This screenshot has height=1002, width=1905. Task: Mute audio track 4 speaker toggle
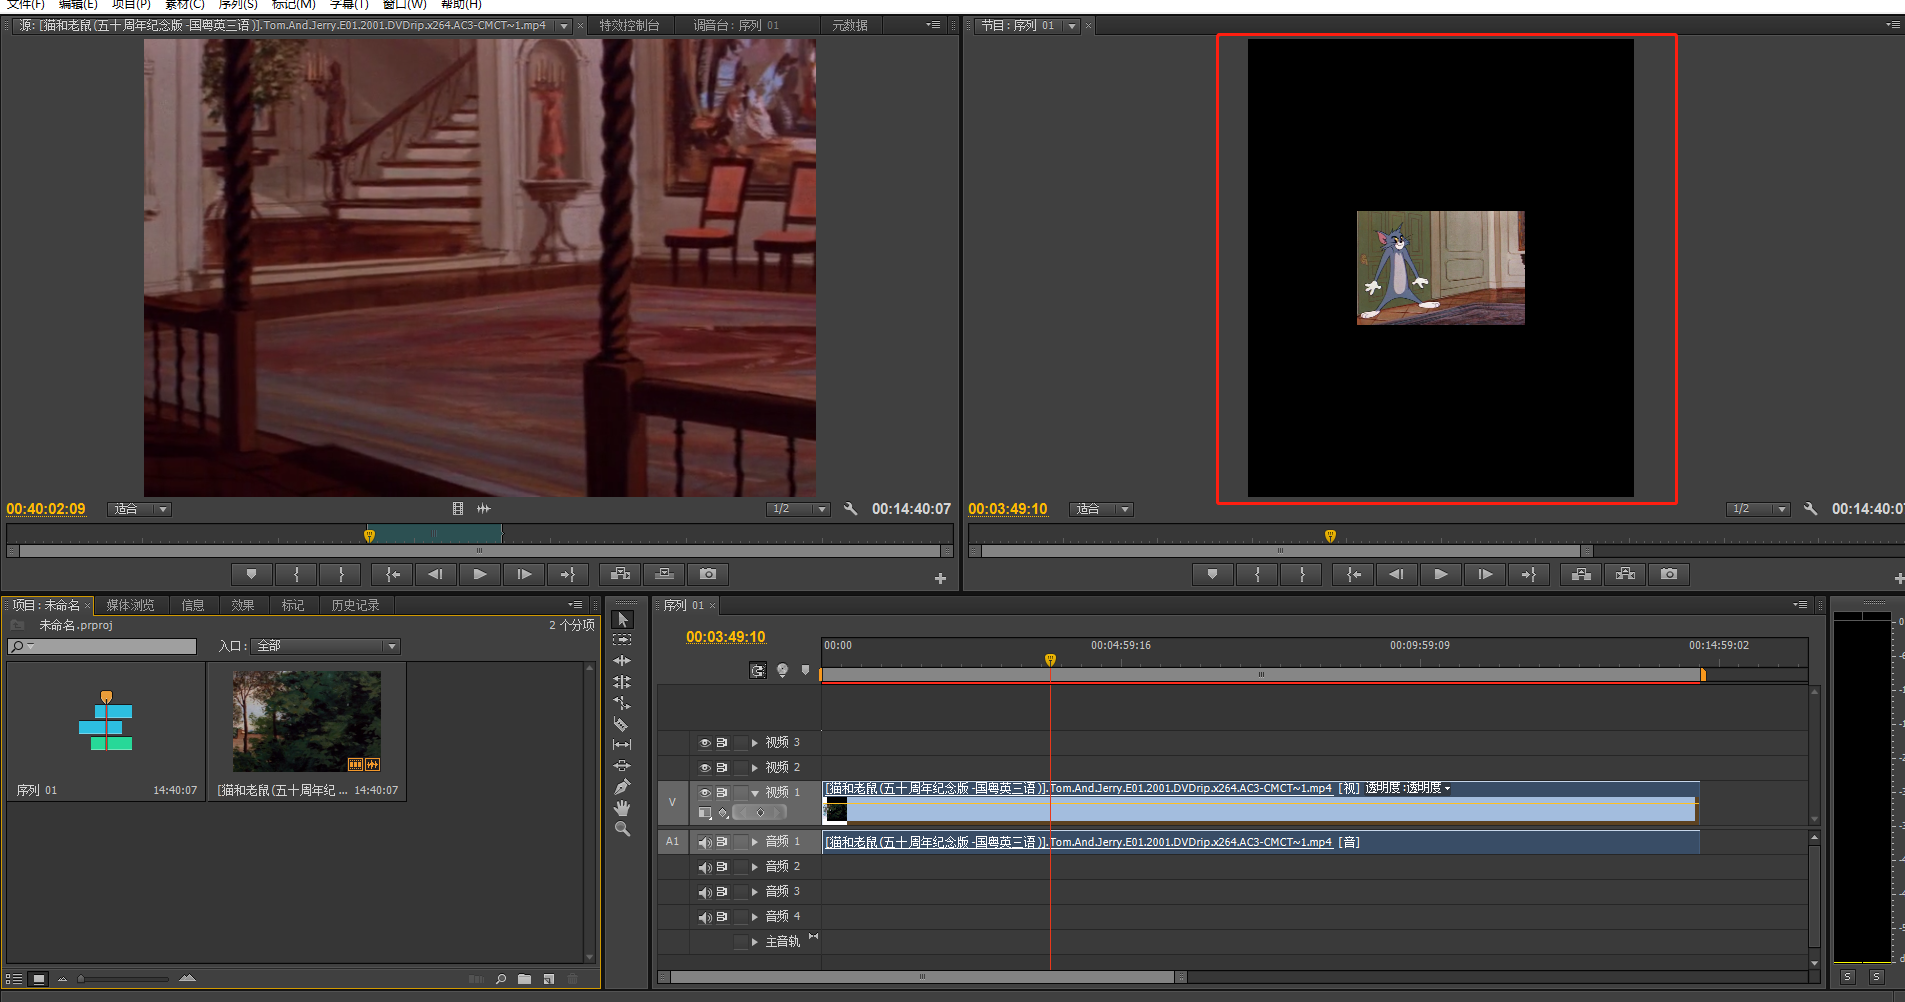coord(705,917)
